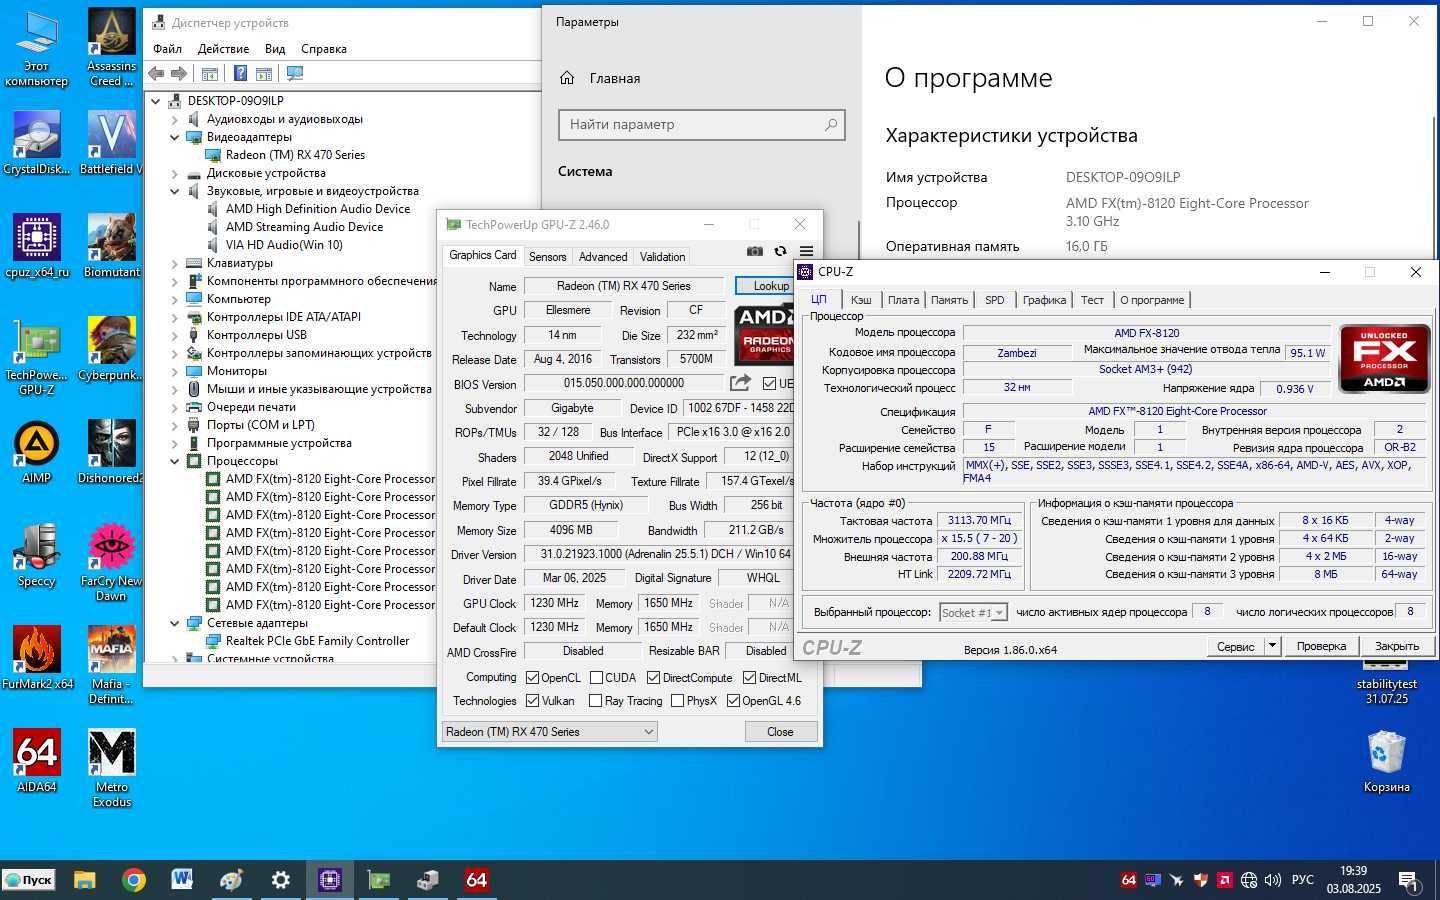Expand the Клавиатуры tree node
The width and height of the screenshot is (1440, 900).
click(175, 263)
